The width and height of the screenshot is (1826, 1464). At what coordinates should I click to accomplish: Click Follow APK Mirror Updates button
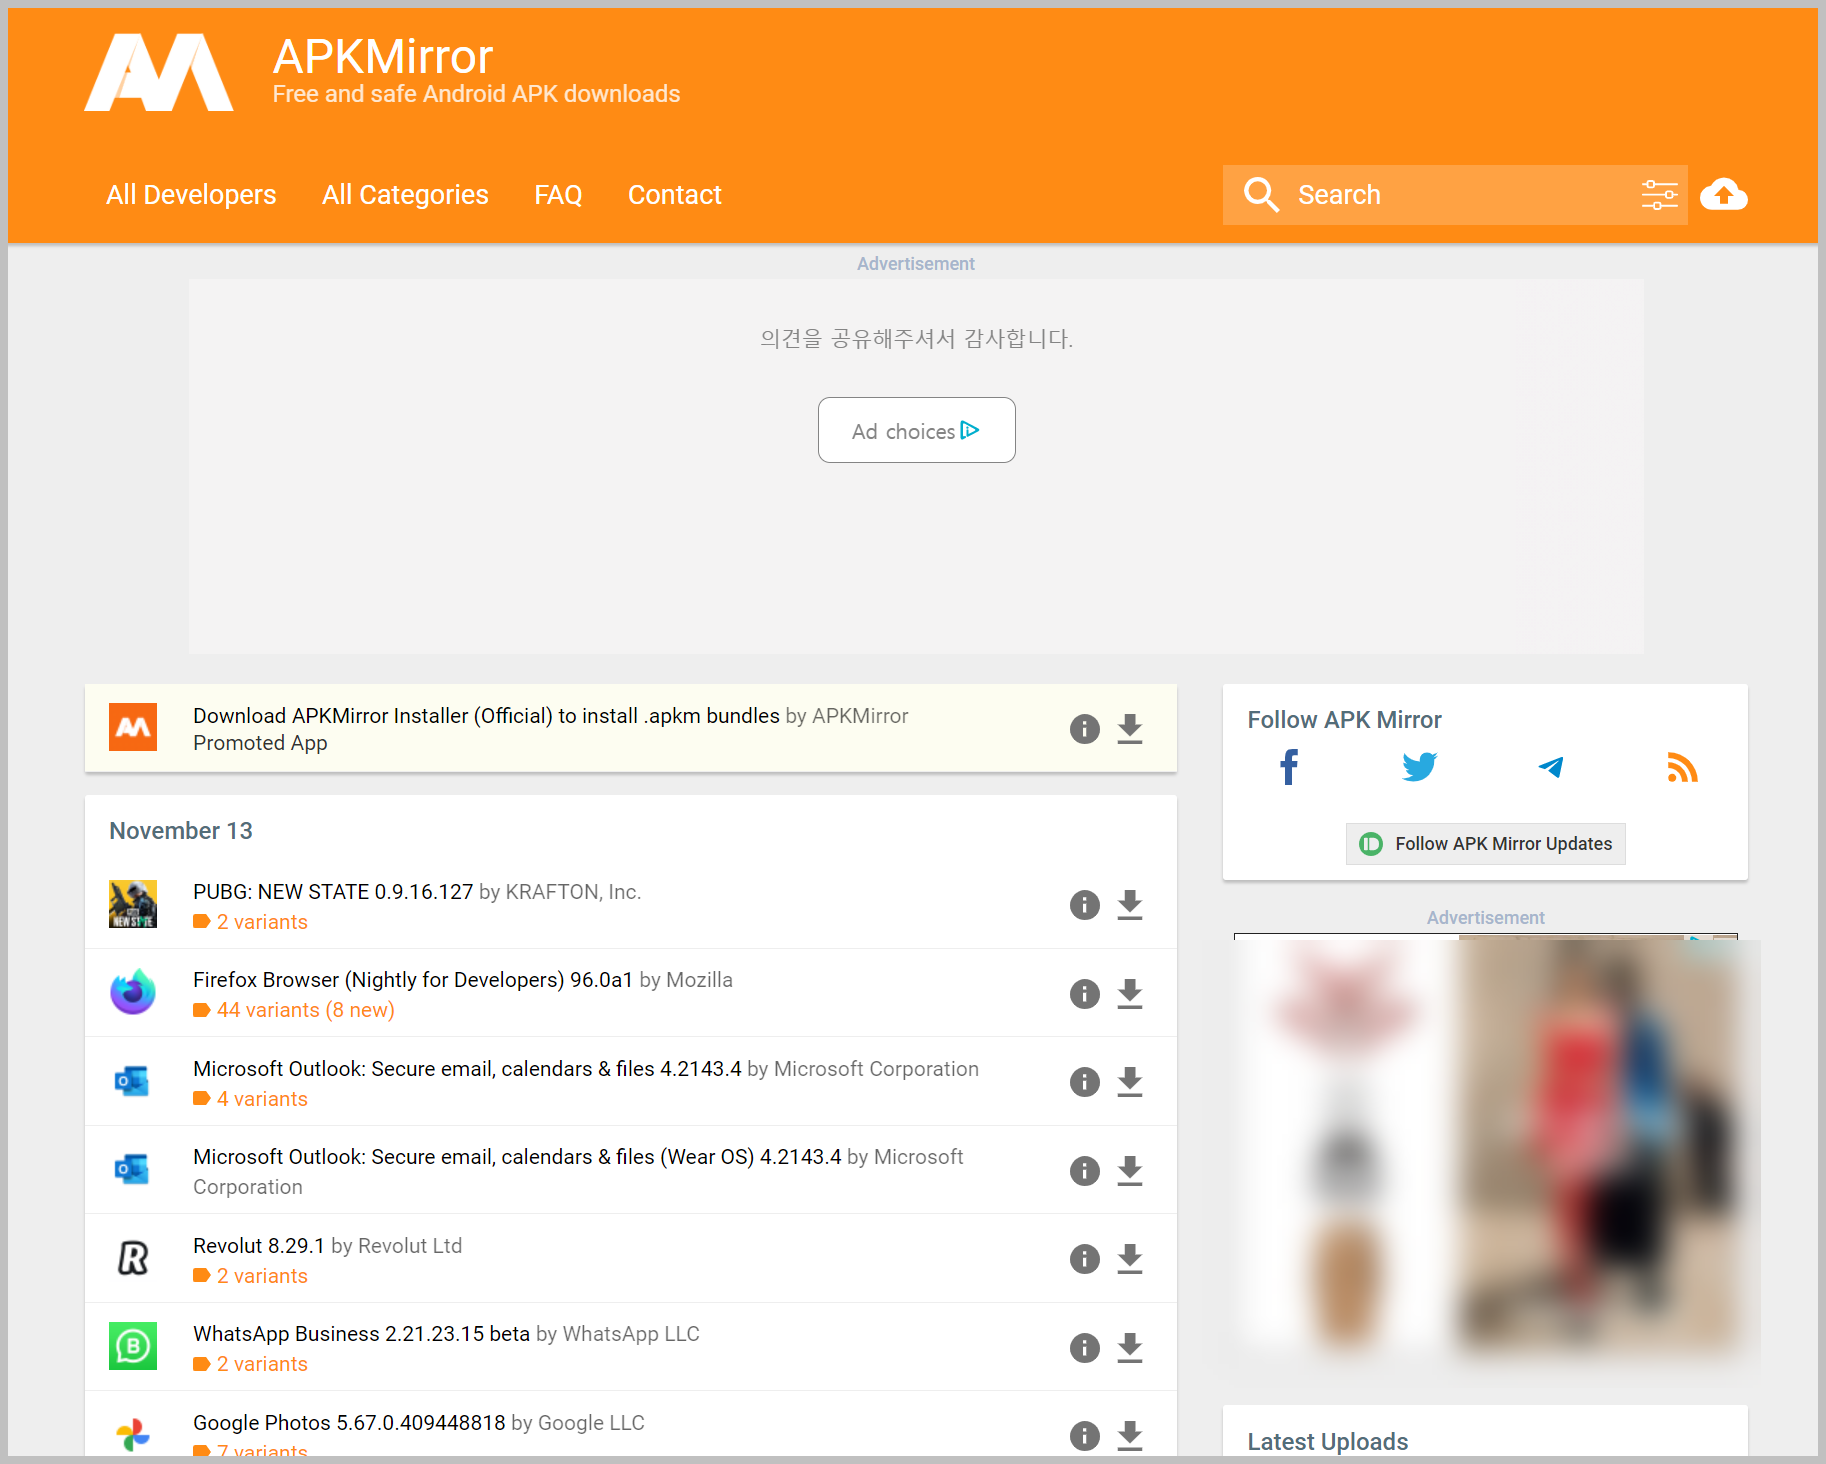click(x=1486, y=844)
